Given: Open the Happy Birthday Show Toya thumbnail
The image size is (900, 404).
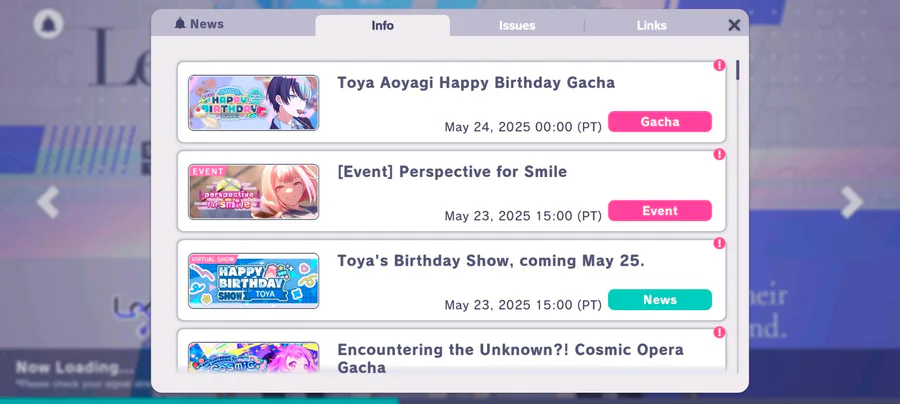Looking at the screenshot, I should pyautogui.click(x=254, y=281).
